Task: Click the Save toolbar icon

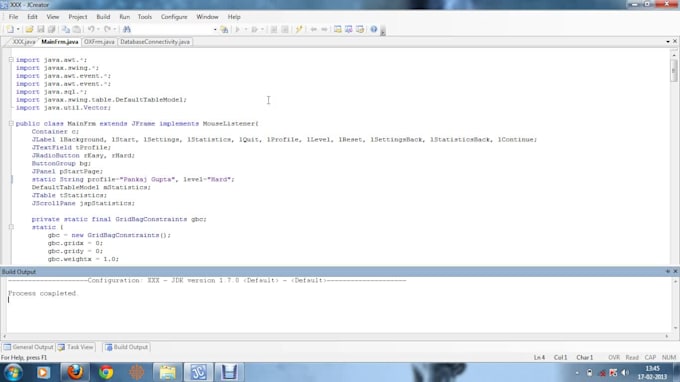Action: click(x=40, y=29)
